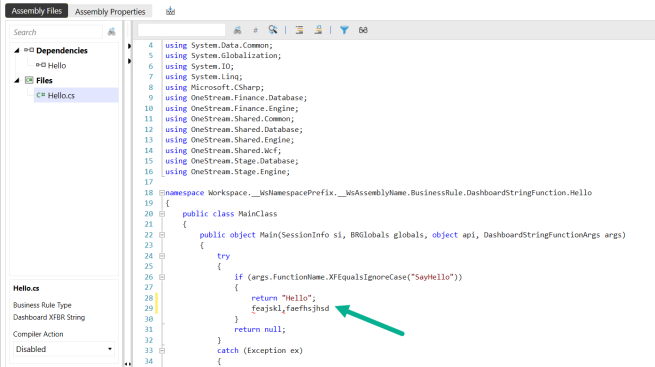Viewport: 655px width, 367px height.
Task: Click the compile assembly icon beside the tabs
Action: (x=170, y=11)
